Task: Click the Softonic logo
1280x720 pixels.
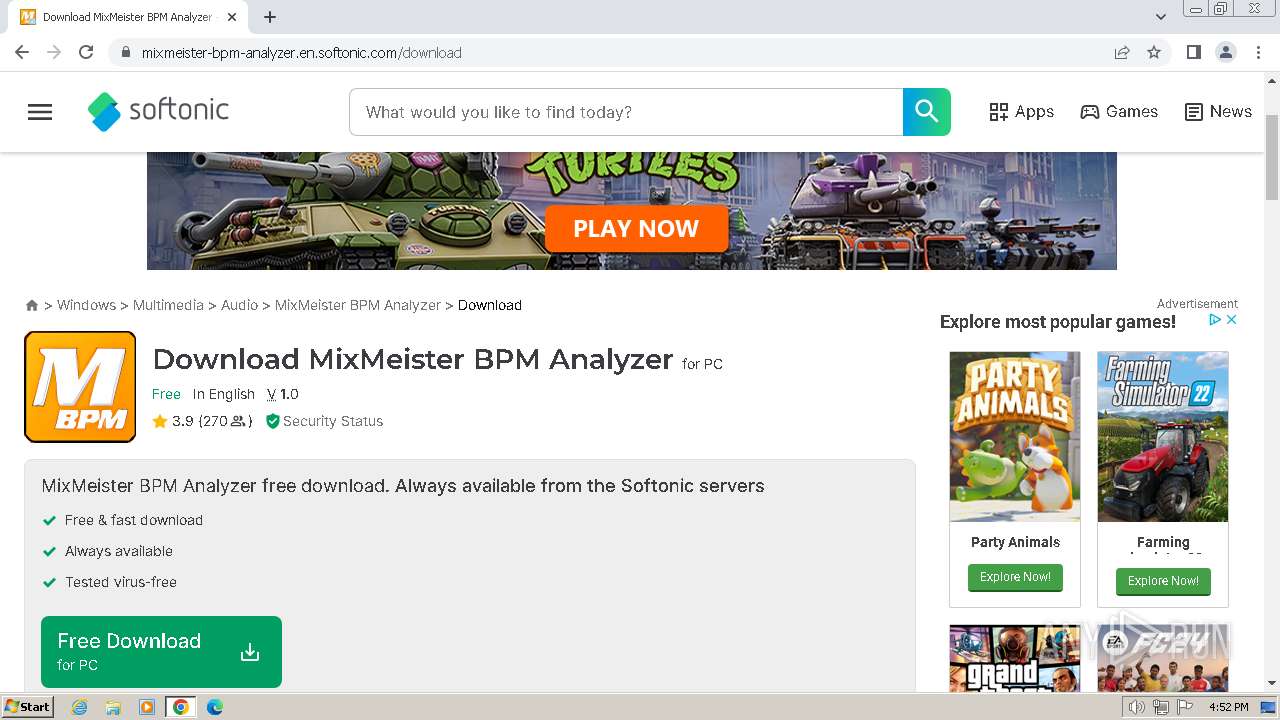Action: 158,111
